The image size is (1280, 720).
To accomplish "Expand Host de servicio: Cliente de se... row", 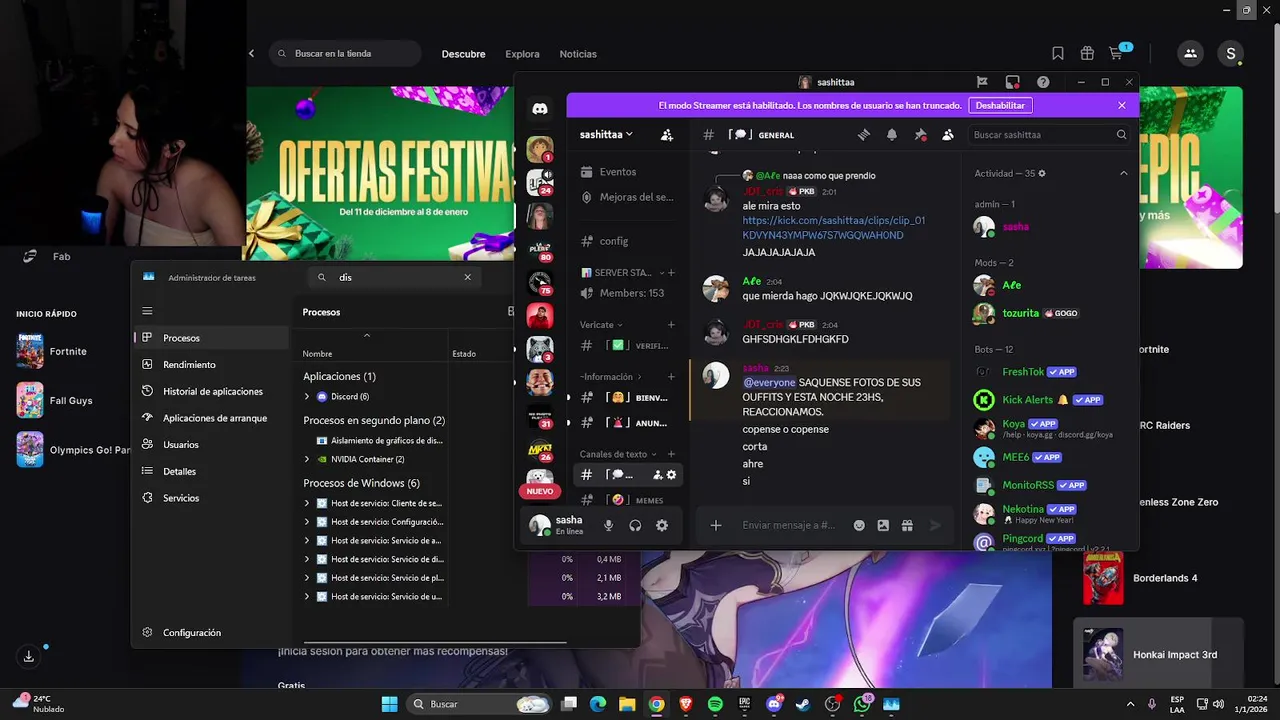I will (x=307, y=504).
